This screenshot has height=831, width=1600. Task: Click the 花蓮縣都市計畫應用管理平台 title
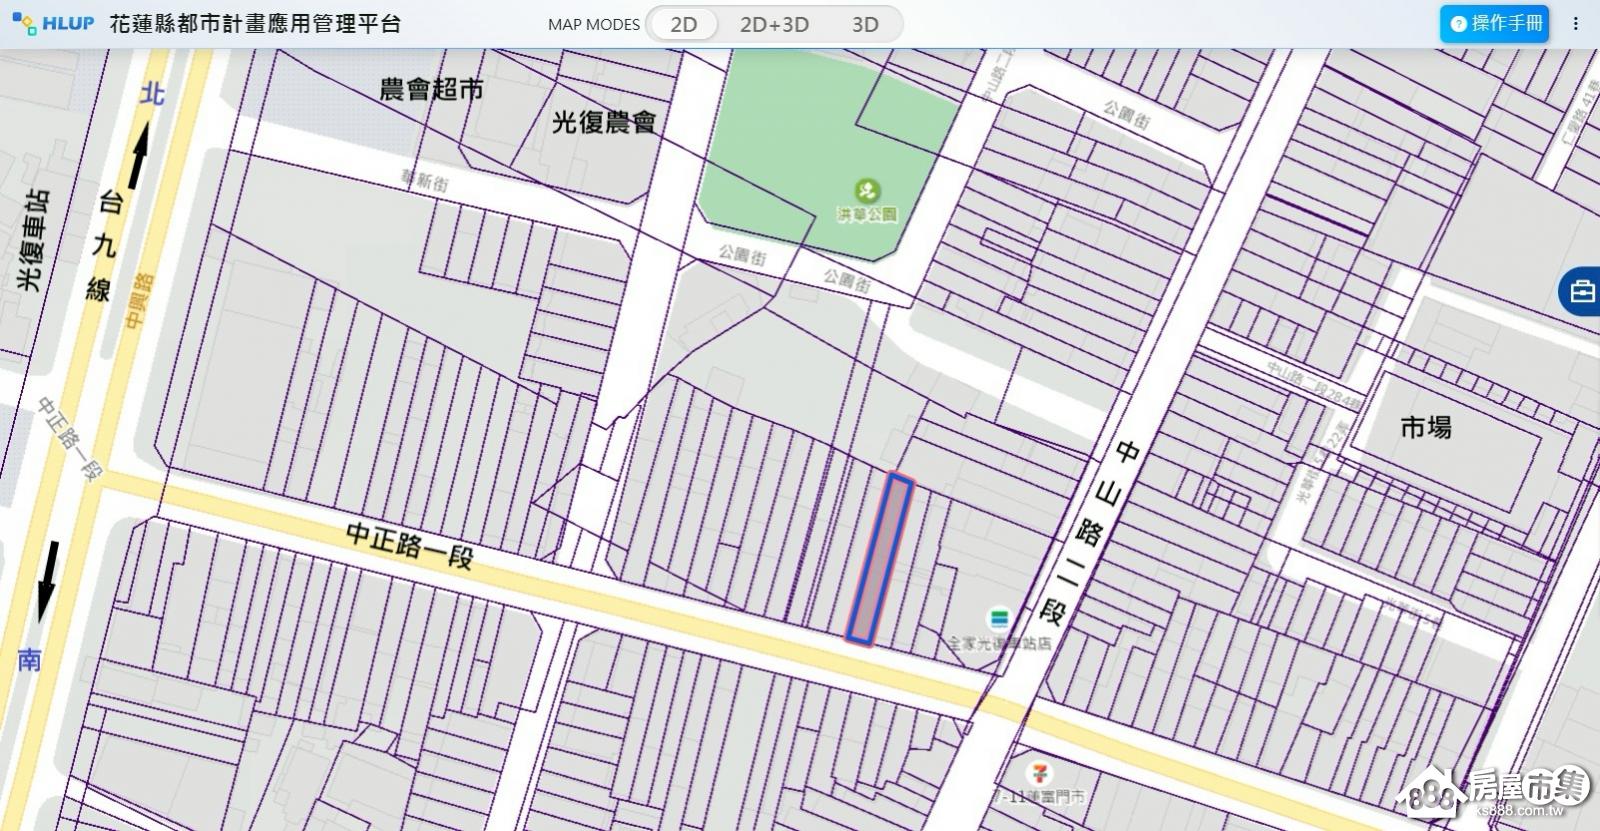point(255,23)
